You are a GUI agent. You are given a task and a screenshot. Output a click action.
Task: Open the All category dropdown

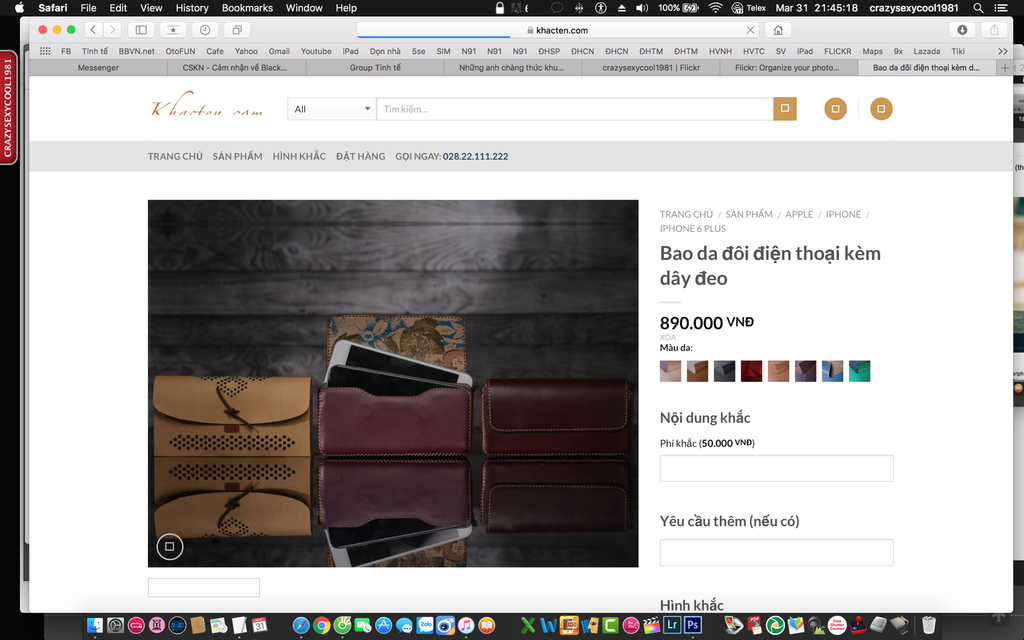point(331,109)
